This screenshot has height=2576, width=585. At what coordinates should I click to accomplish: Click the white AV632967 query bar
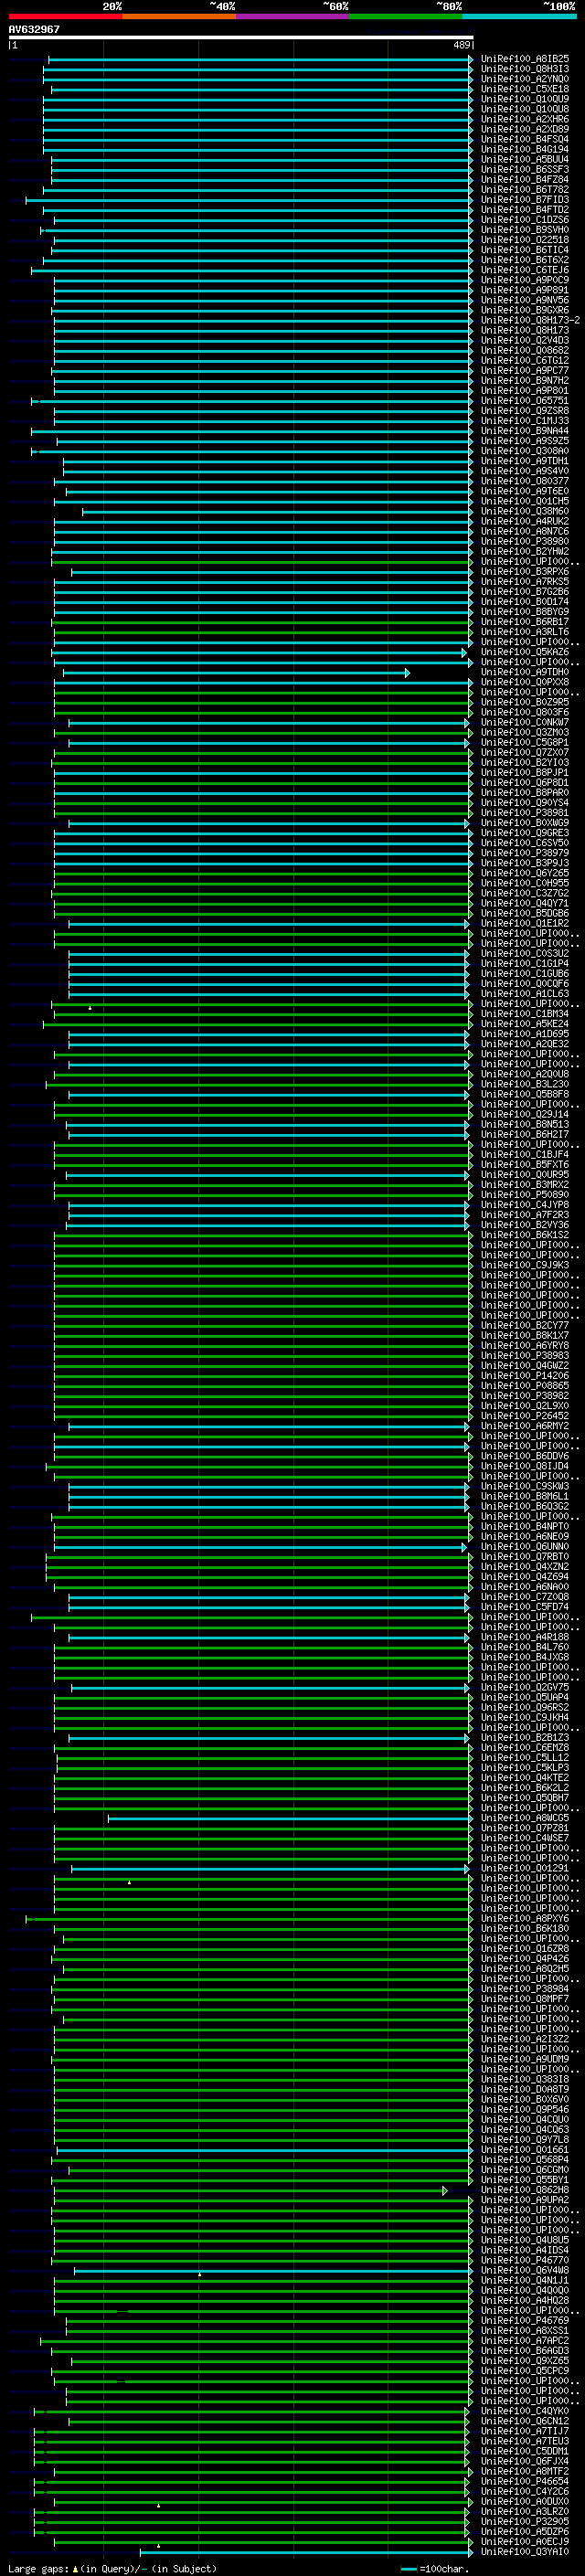coord(241,37)
